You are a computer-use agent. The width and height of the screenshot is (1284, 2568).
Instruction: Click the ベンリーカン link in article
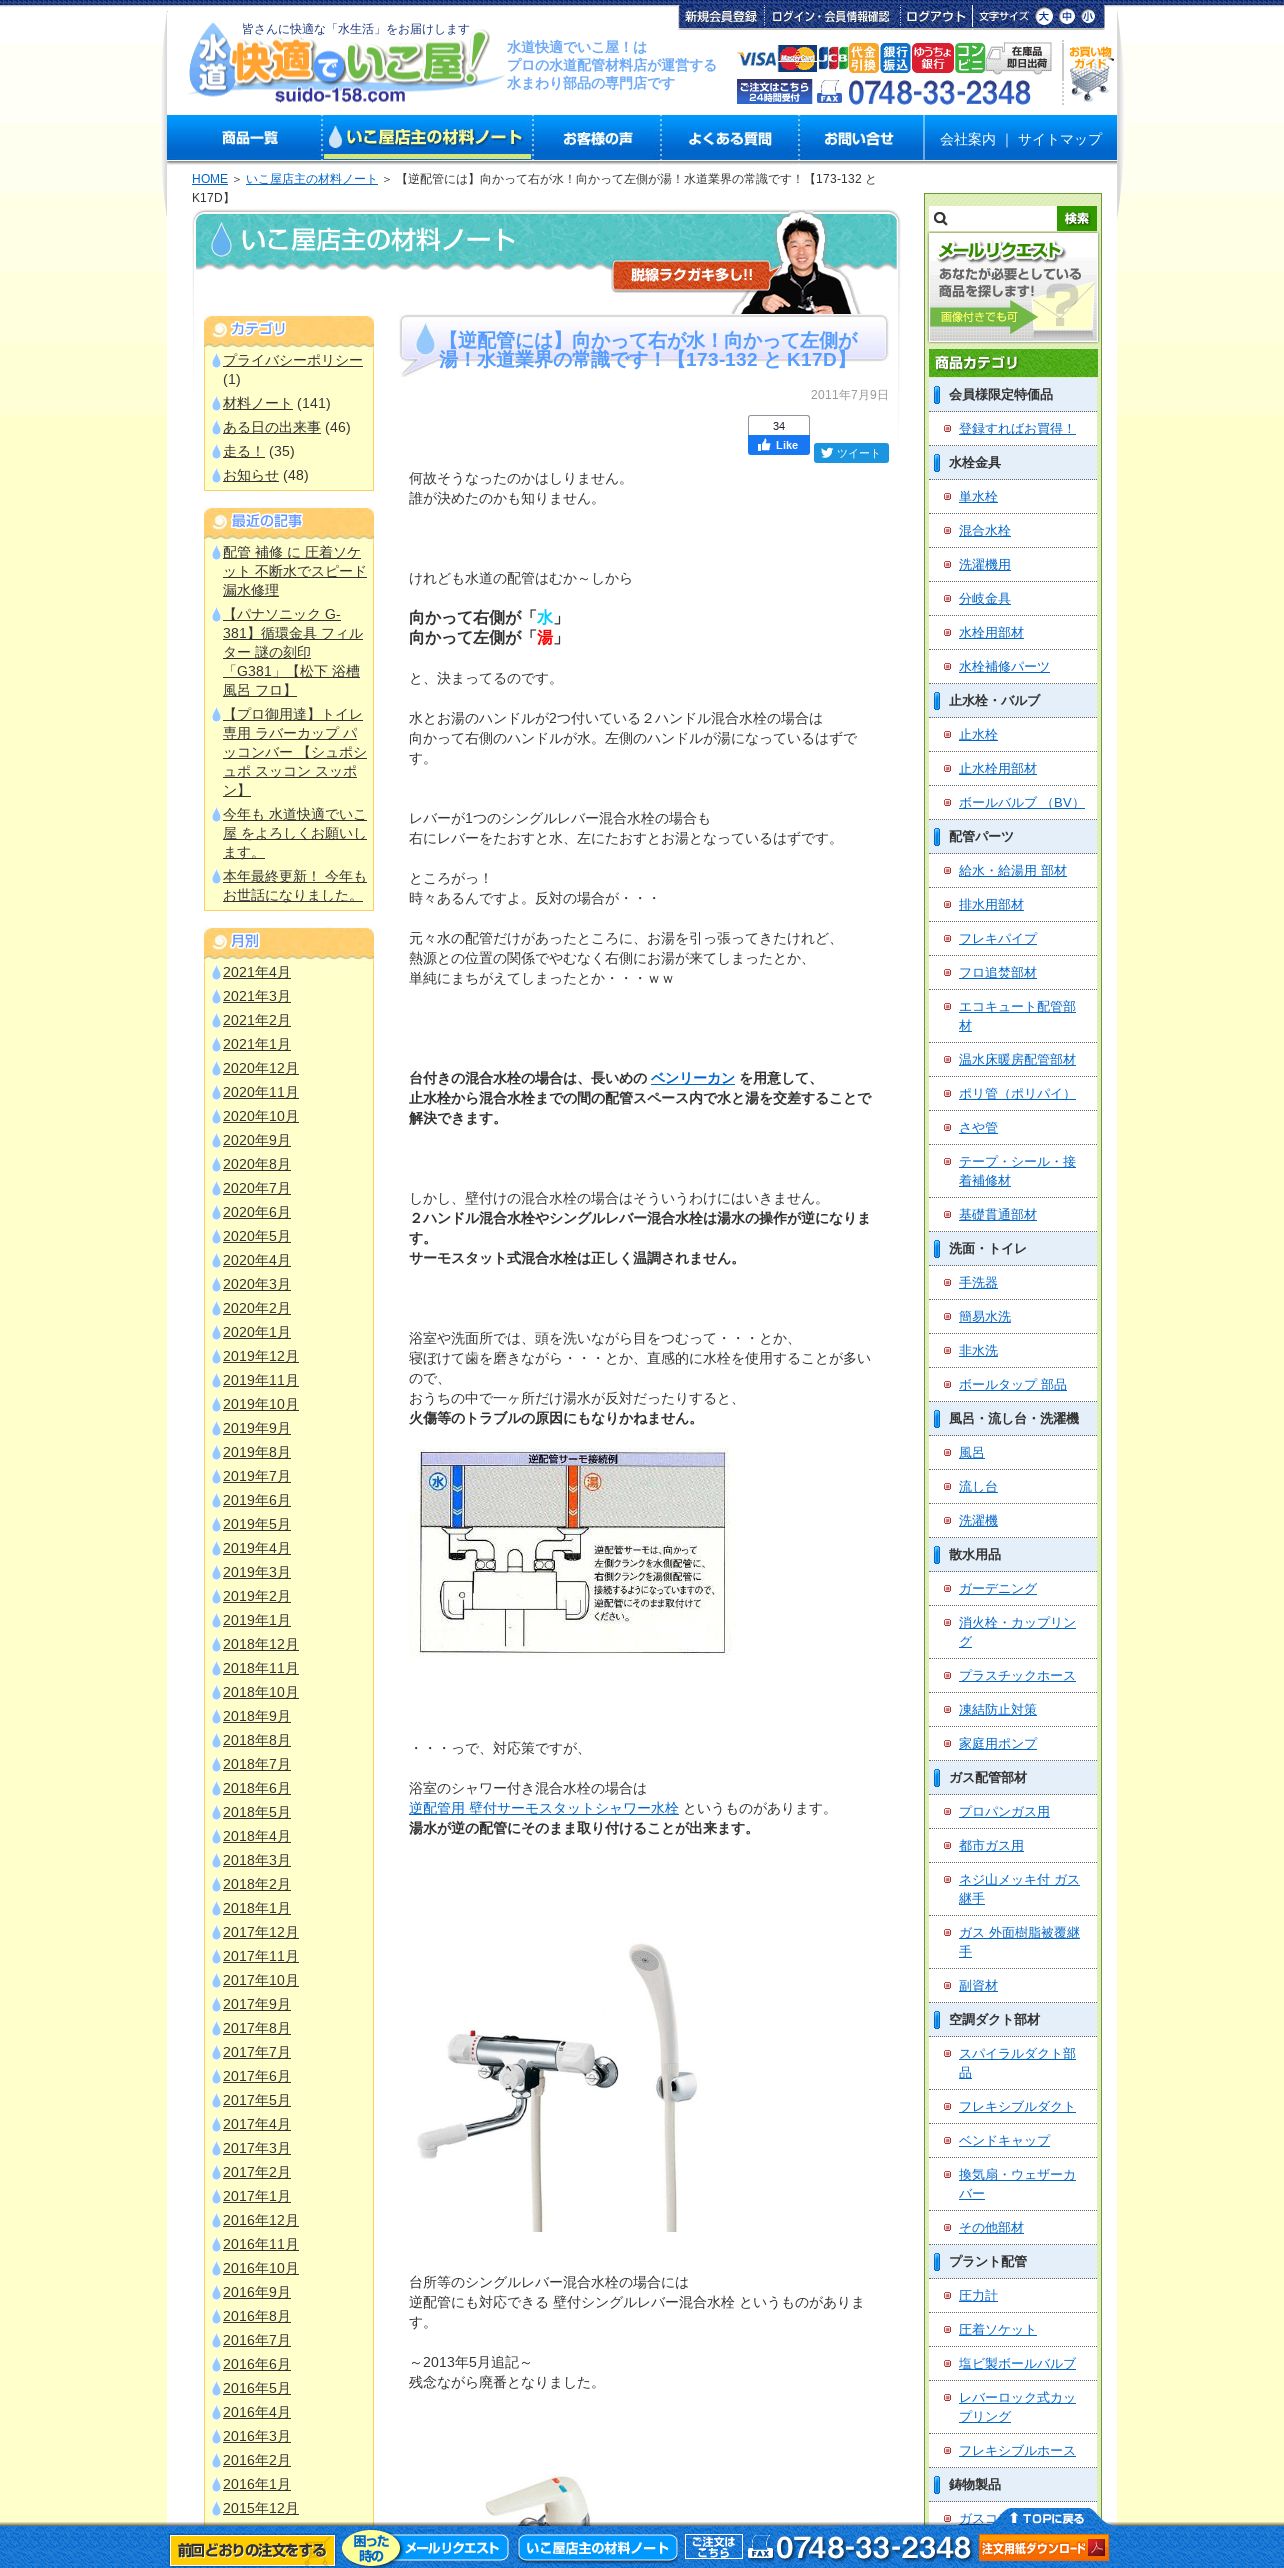pyautogui.click(x=692, y=1078)
